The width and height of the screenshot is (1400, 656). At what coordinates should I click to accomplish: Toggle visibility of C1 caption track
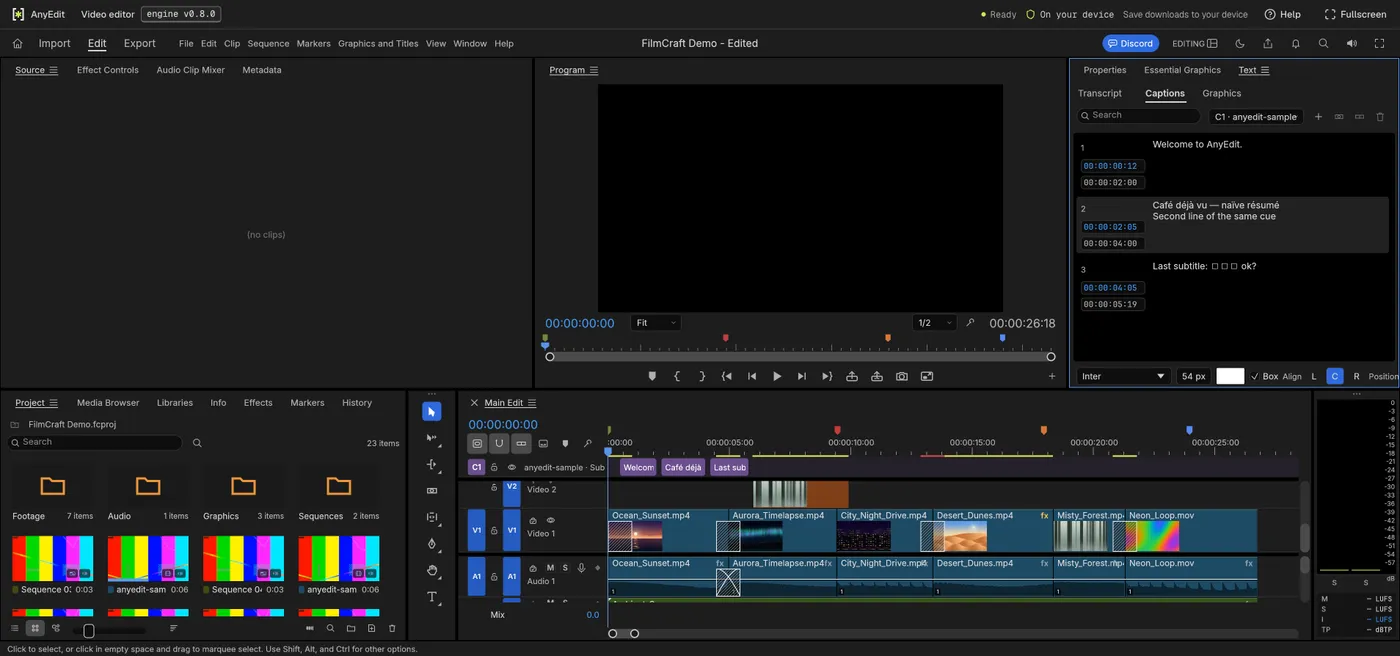point(512,467)
